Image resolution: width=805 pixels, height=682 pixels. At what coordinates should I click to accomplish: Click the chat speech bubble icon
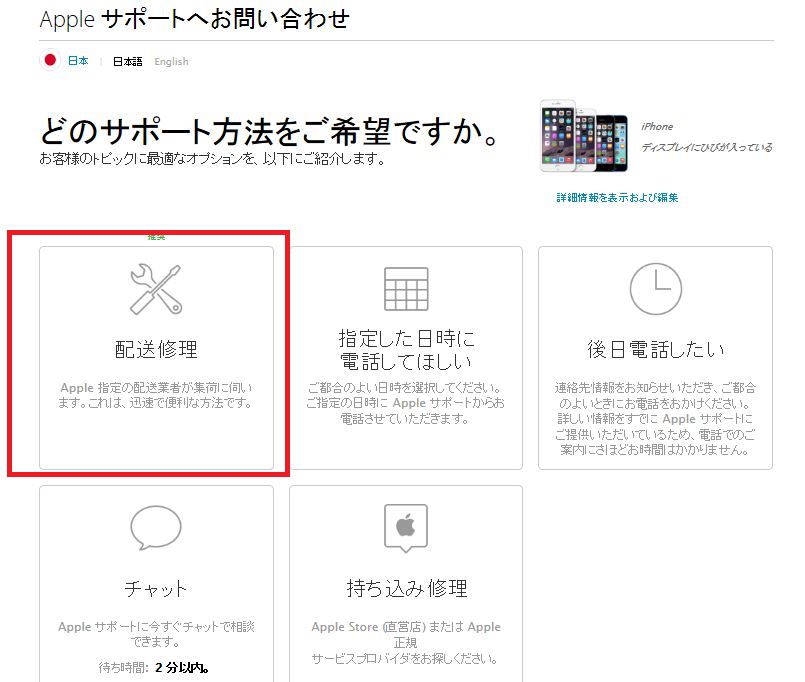tap(156, 528)
